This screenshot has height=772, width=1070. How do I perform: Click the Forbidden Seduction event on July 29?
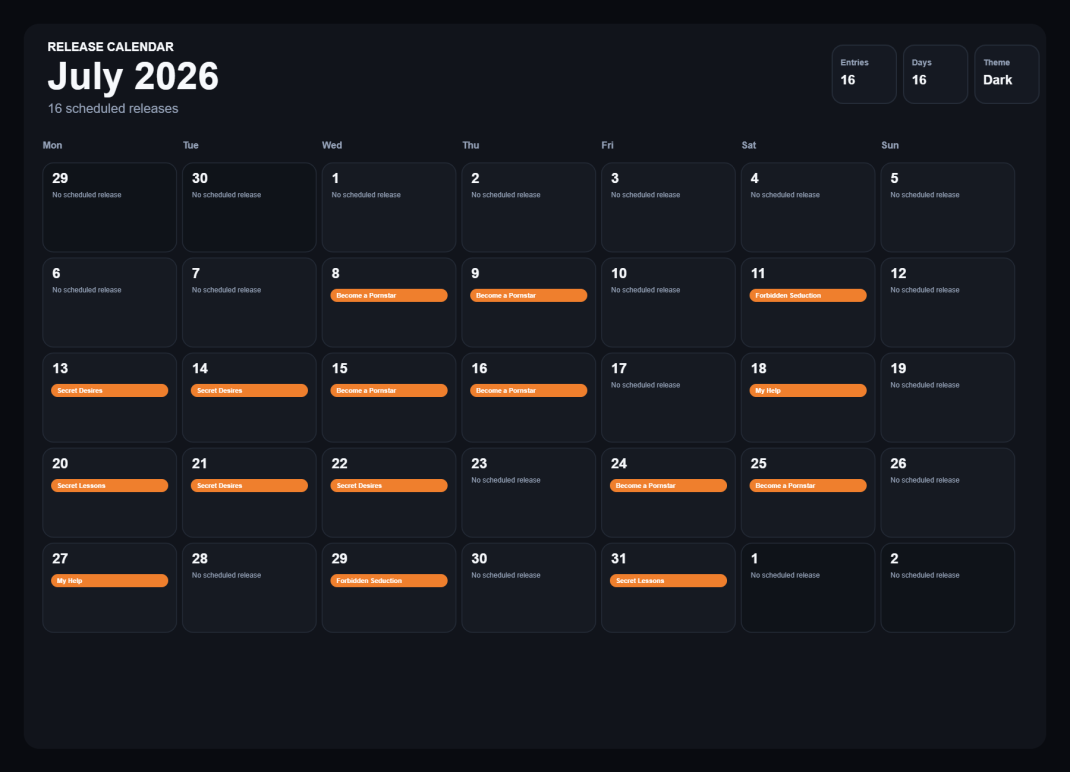[x=389, y=580]
